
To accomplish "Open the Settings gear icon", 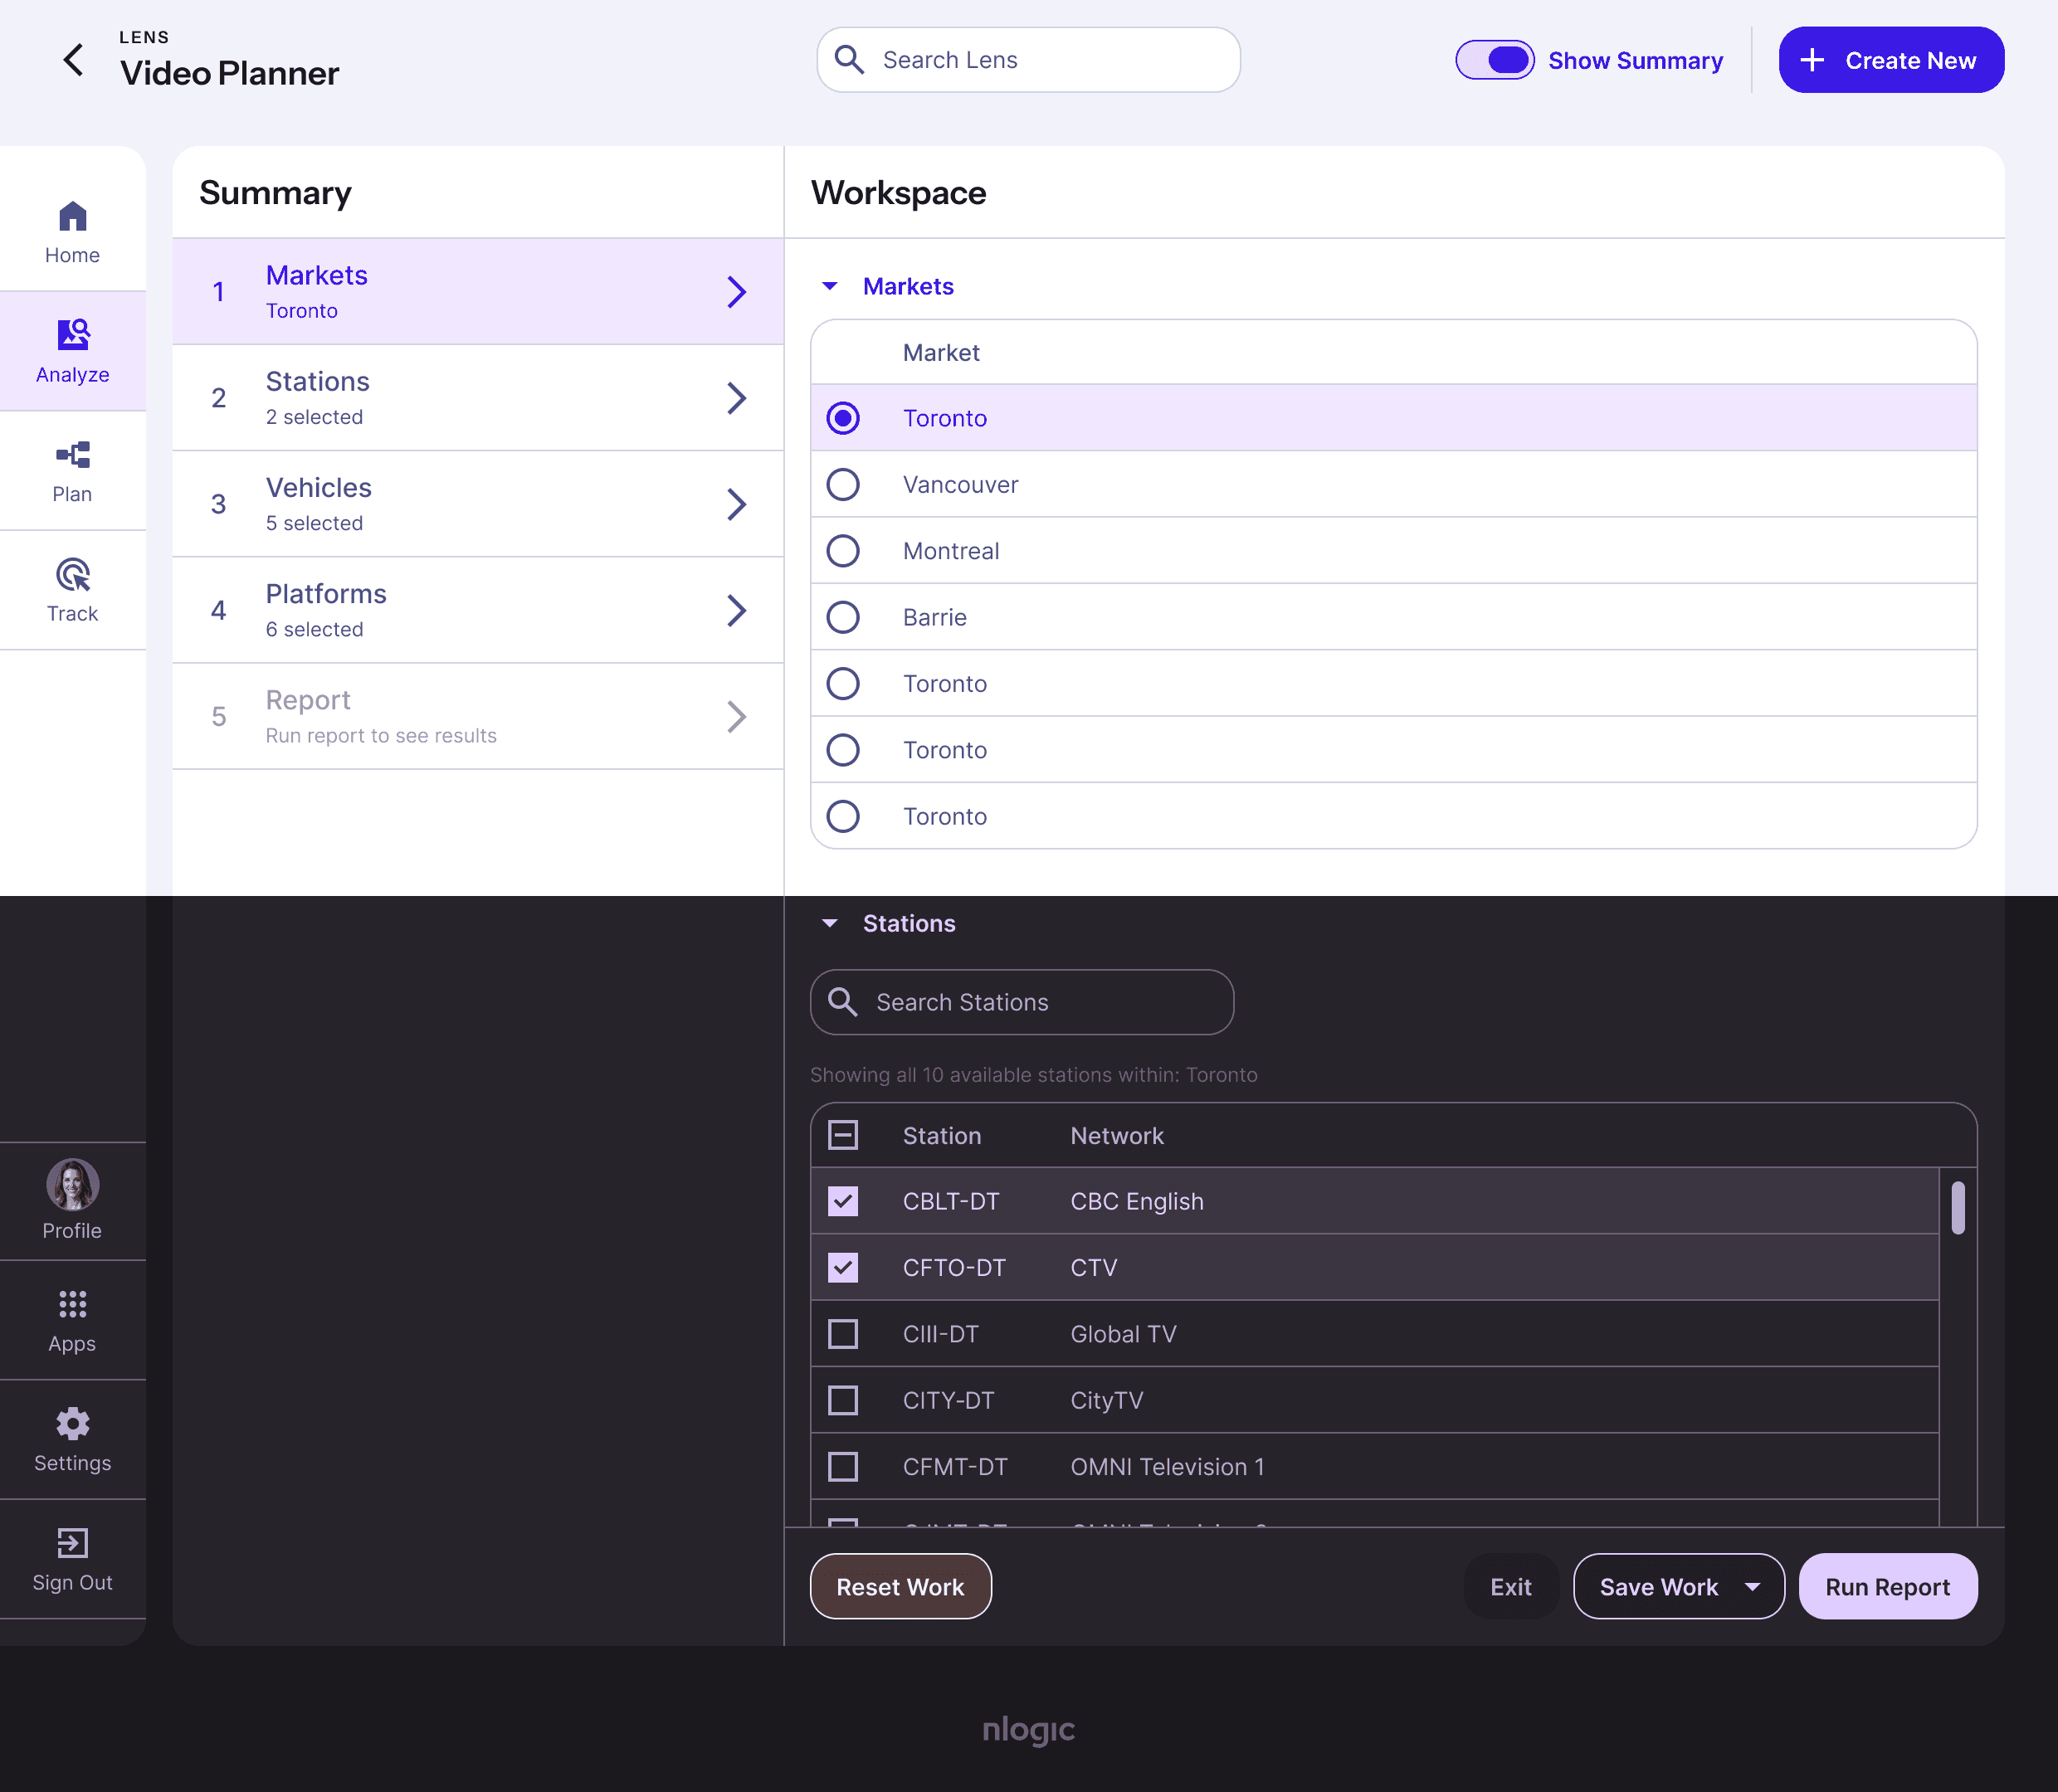I will (x=72, y=1424).
